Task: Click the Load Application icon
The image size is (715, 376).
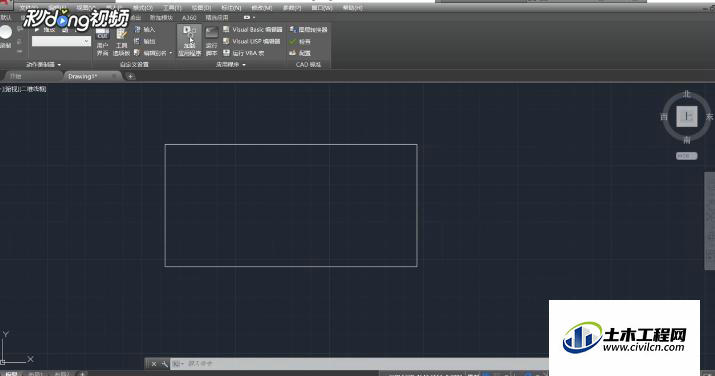Action: click(189, 41)
